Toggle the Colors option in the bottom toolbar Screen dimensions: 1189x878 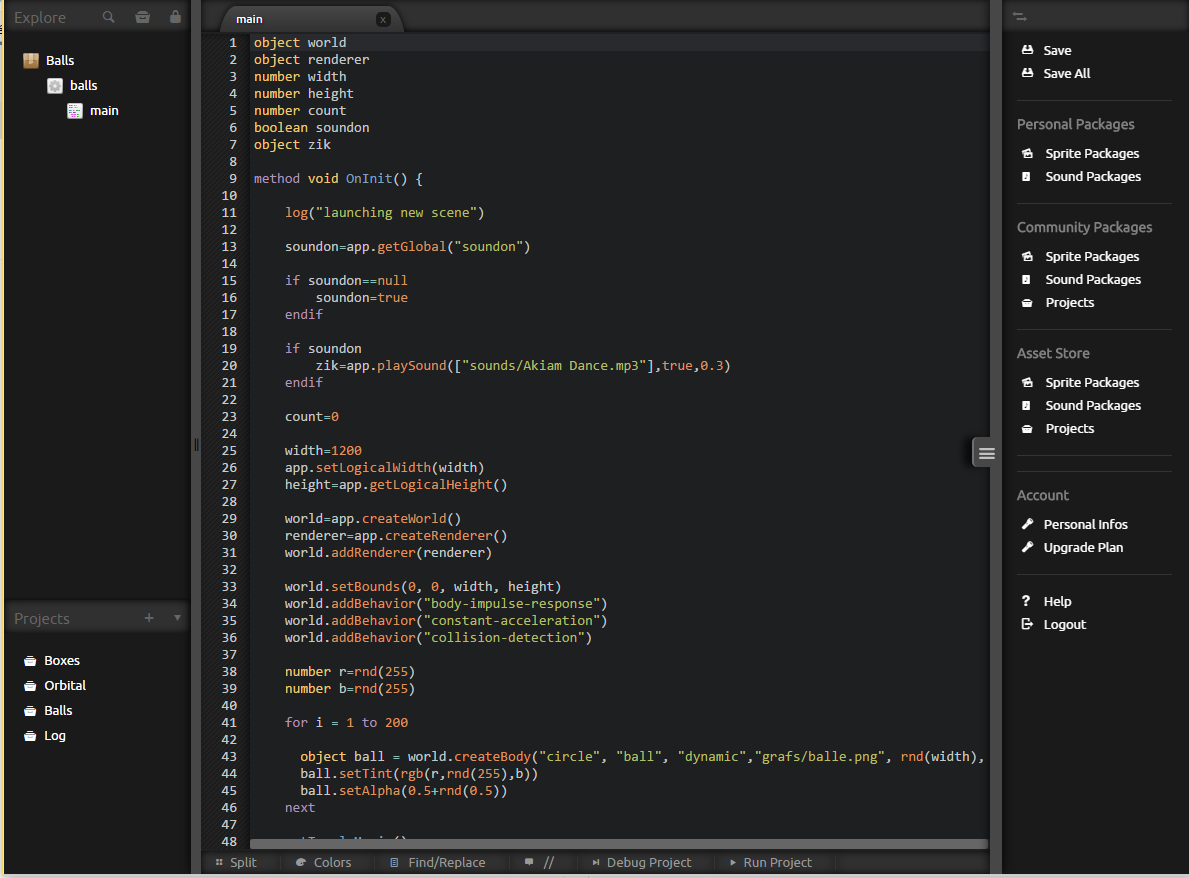[x=325, y=862]
